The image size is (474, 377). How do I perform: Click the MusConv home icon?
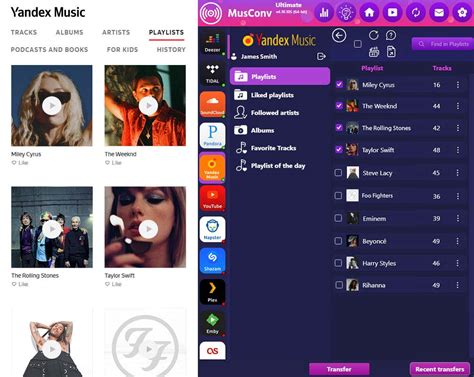pos(369,13)
